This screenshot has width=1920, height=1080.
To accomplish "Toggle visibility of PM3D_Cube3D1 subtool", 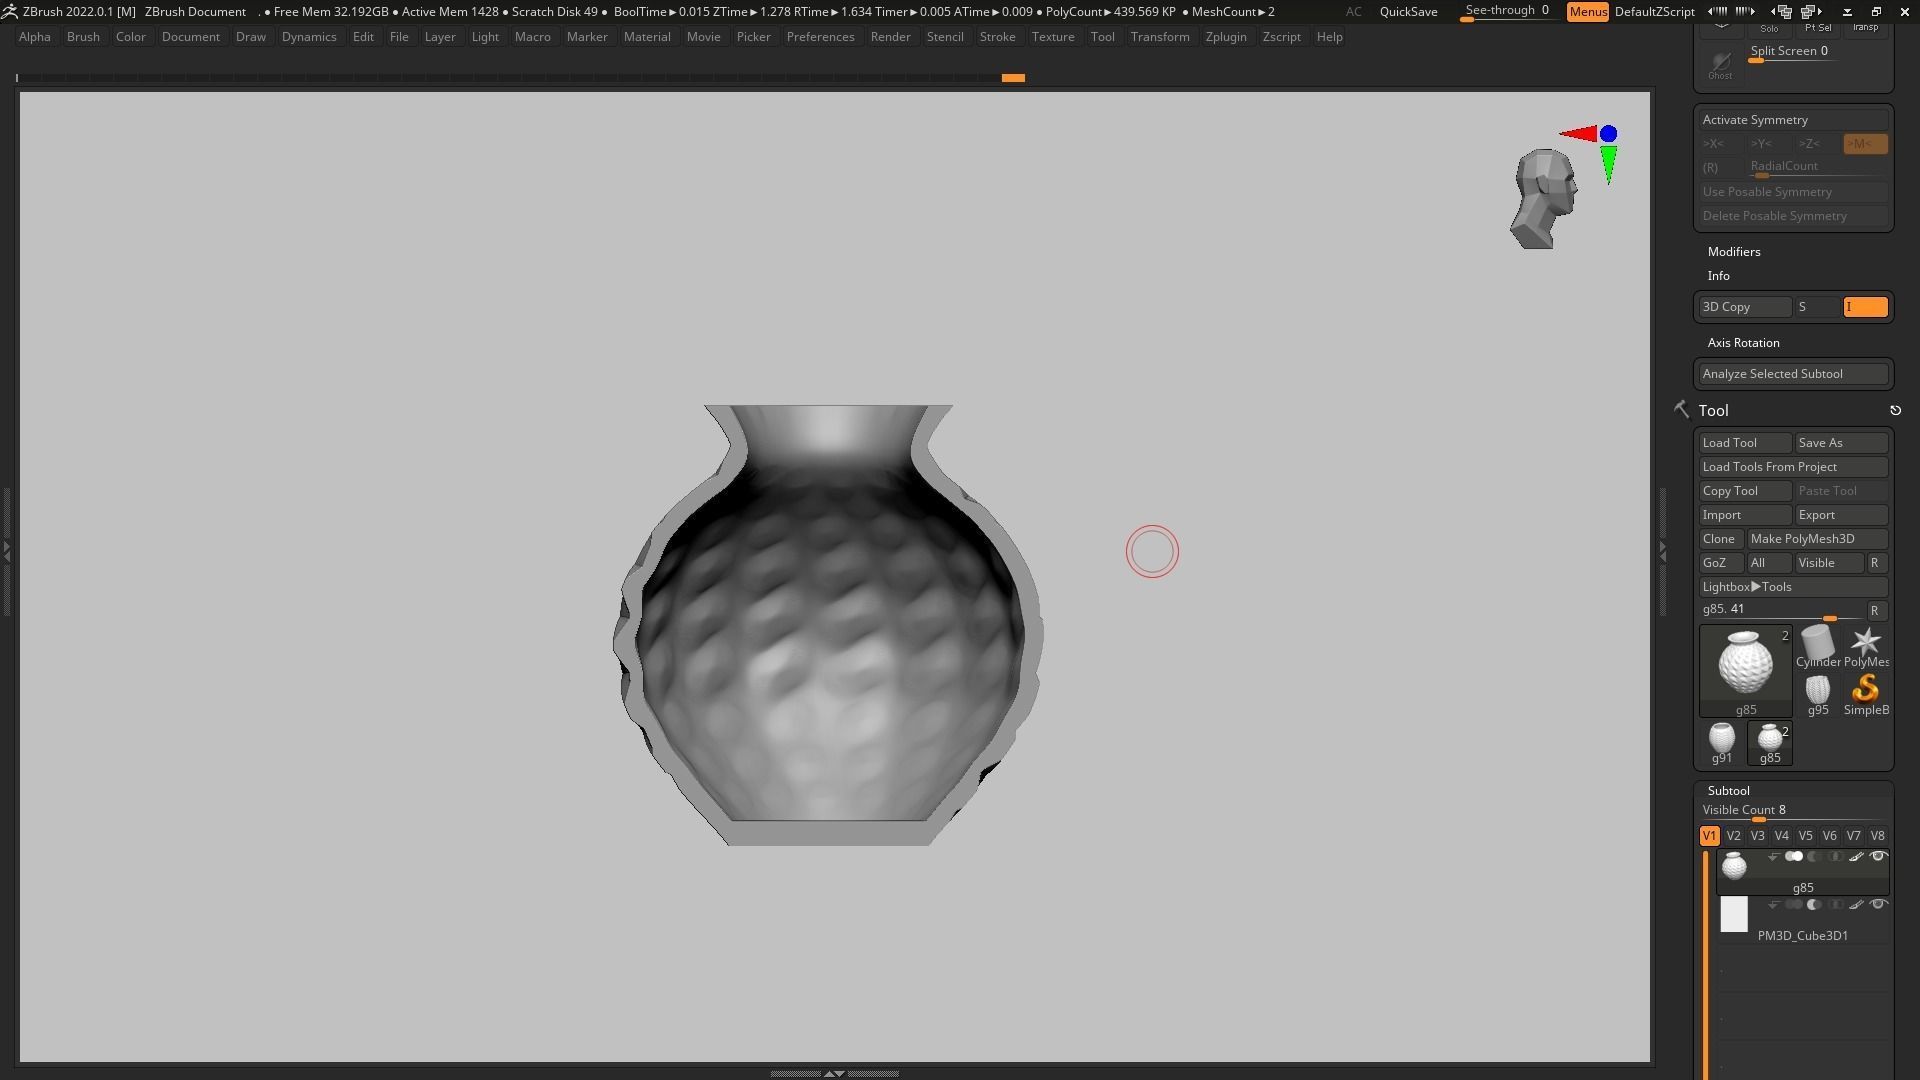I will click(1878, 905).
